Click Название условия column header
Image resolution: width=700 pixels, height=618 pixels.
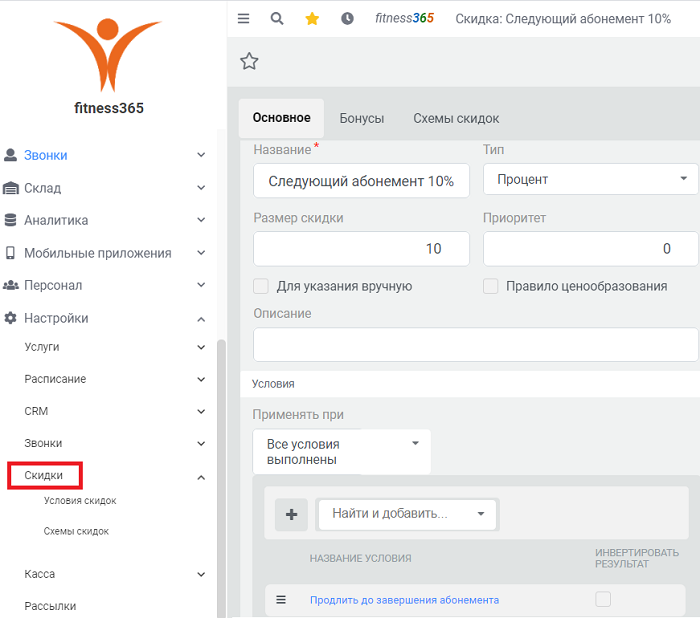[360, 558]
